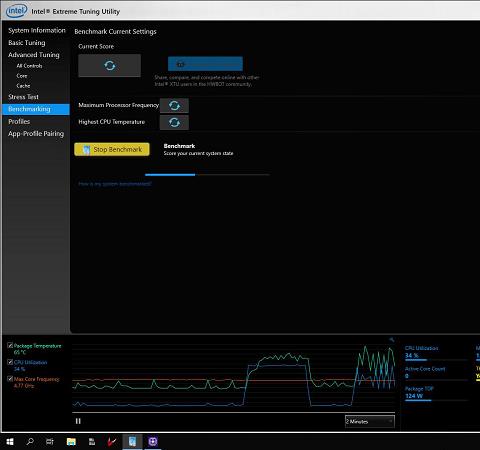Click the monitoring graph area

[233, 377]
